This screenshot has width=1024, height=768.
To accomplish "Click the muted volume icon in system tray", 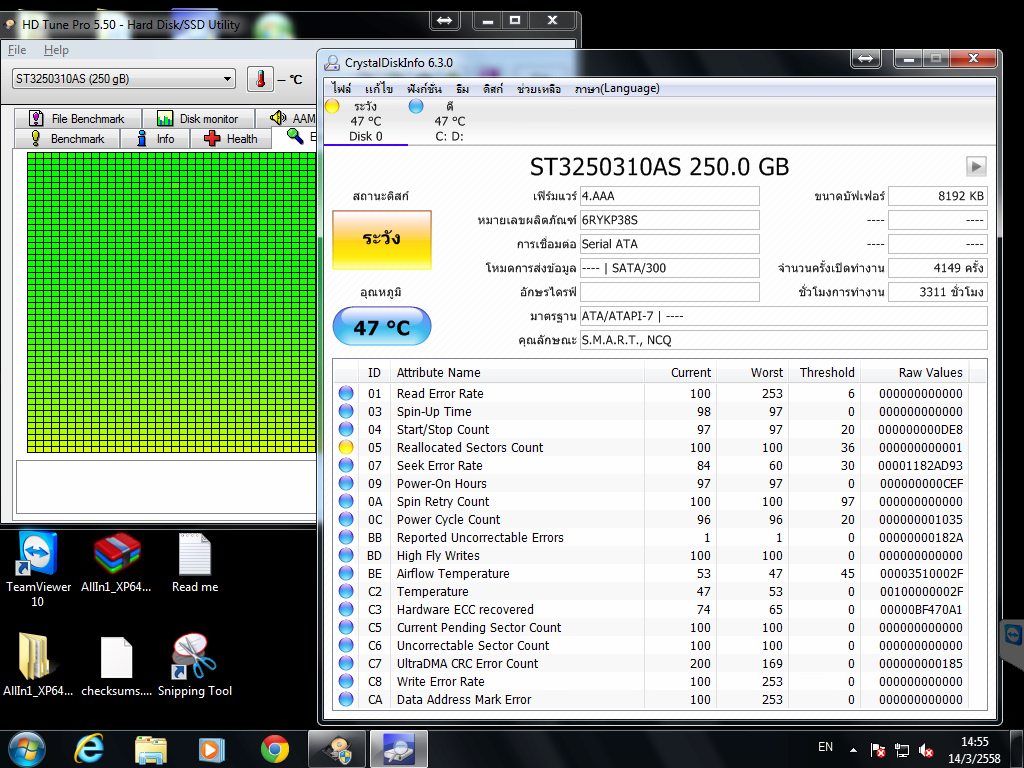I will [925, 750].
